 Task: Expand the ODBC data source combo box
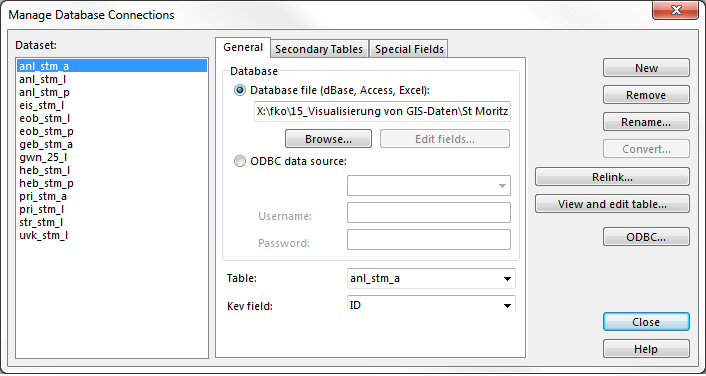coord(429,186)
